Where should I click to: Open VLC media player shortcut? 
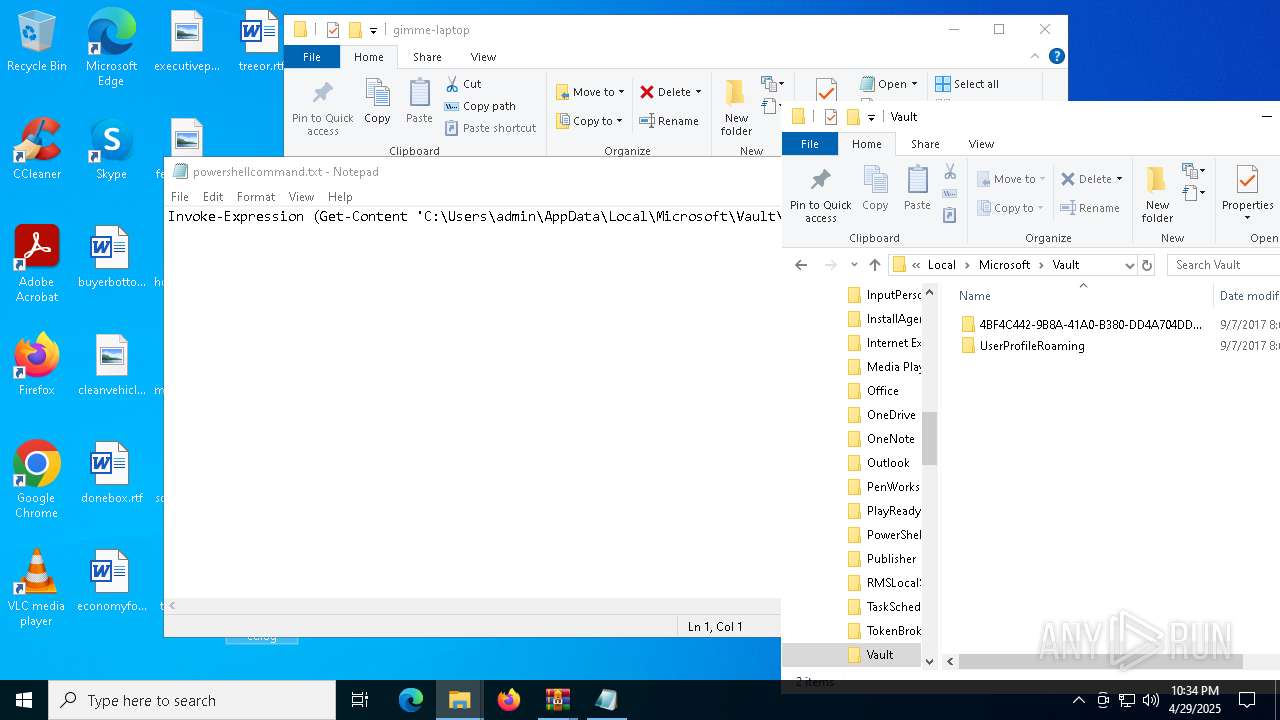(37, 588)
